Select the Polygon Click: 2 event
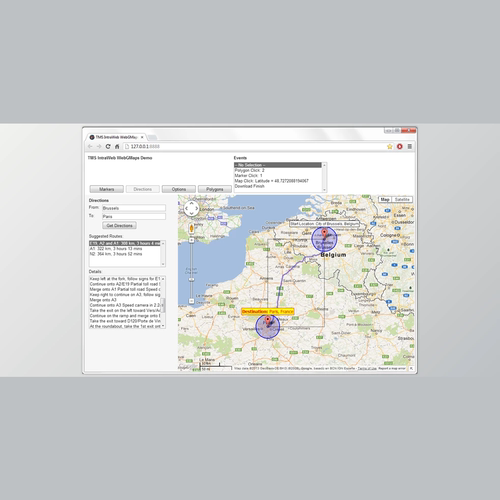 coord(278,170)
